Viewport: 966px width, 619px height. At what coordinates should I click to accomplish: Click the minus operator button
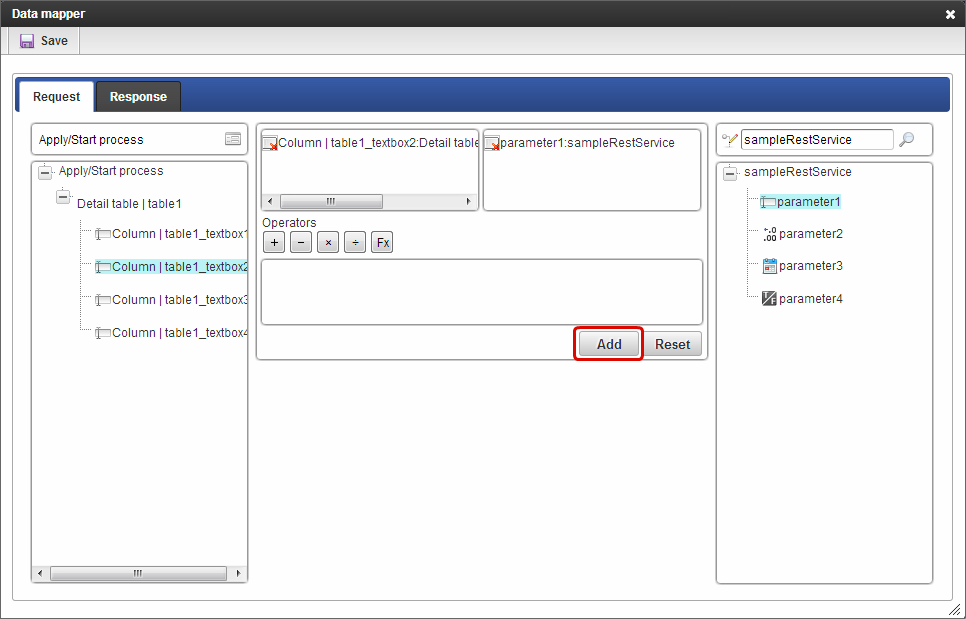(301, 243)
